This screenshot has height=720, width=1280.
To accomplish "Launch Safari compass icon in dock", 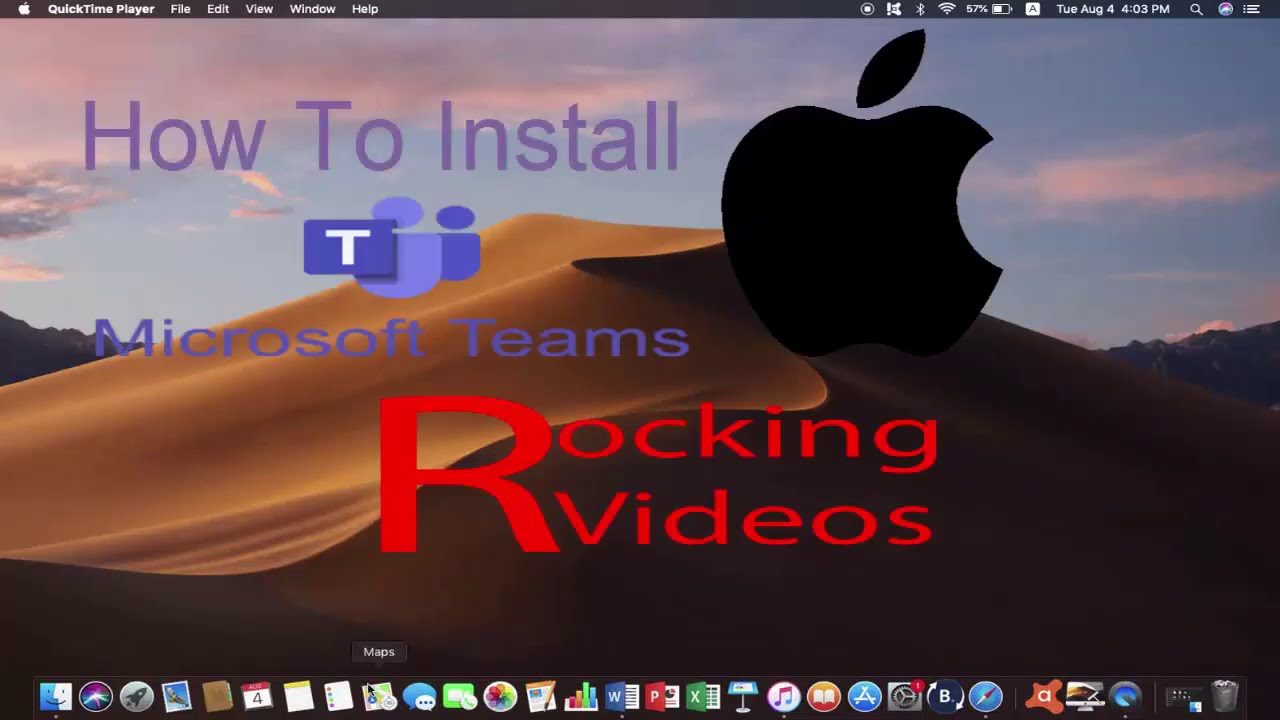I will [x=986, y=696].
